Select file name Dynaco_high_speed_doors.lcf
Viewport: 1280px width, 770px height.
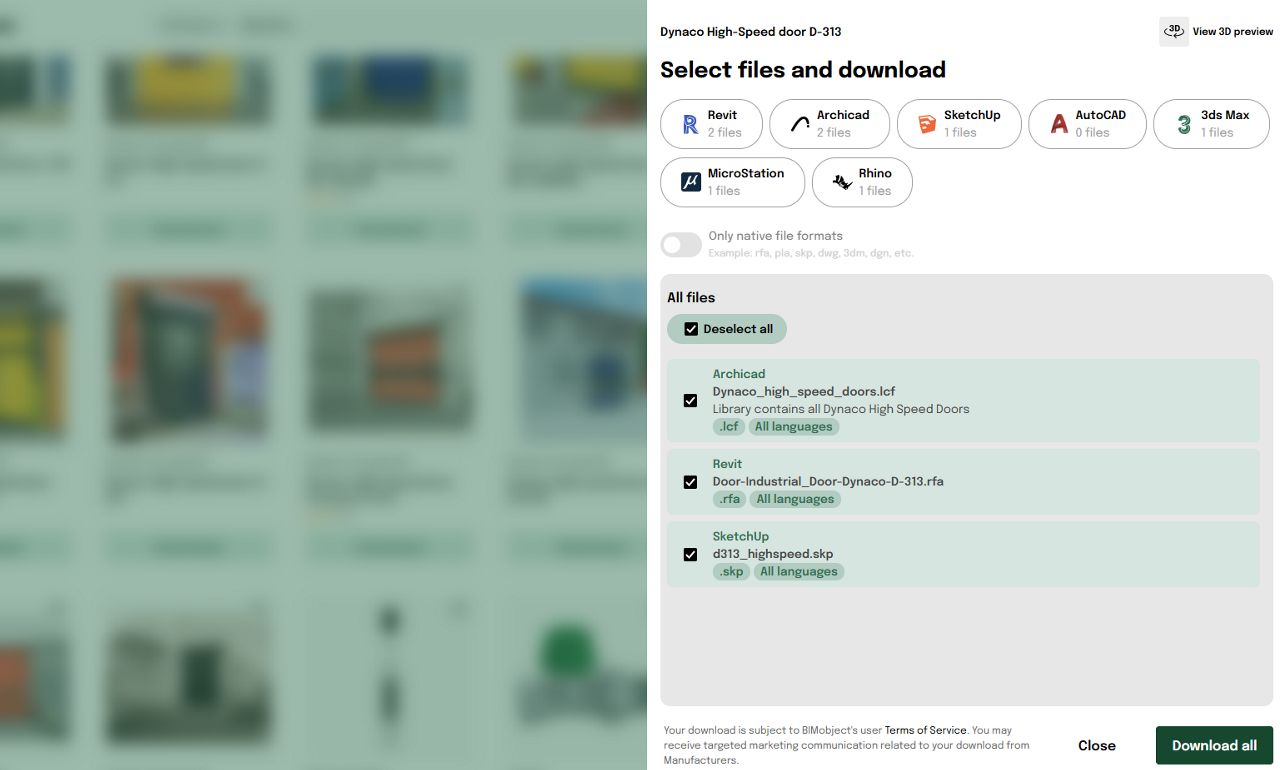(804, 391)
